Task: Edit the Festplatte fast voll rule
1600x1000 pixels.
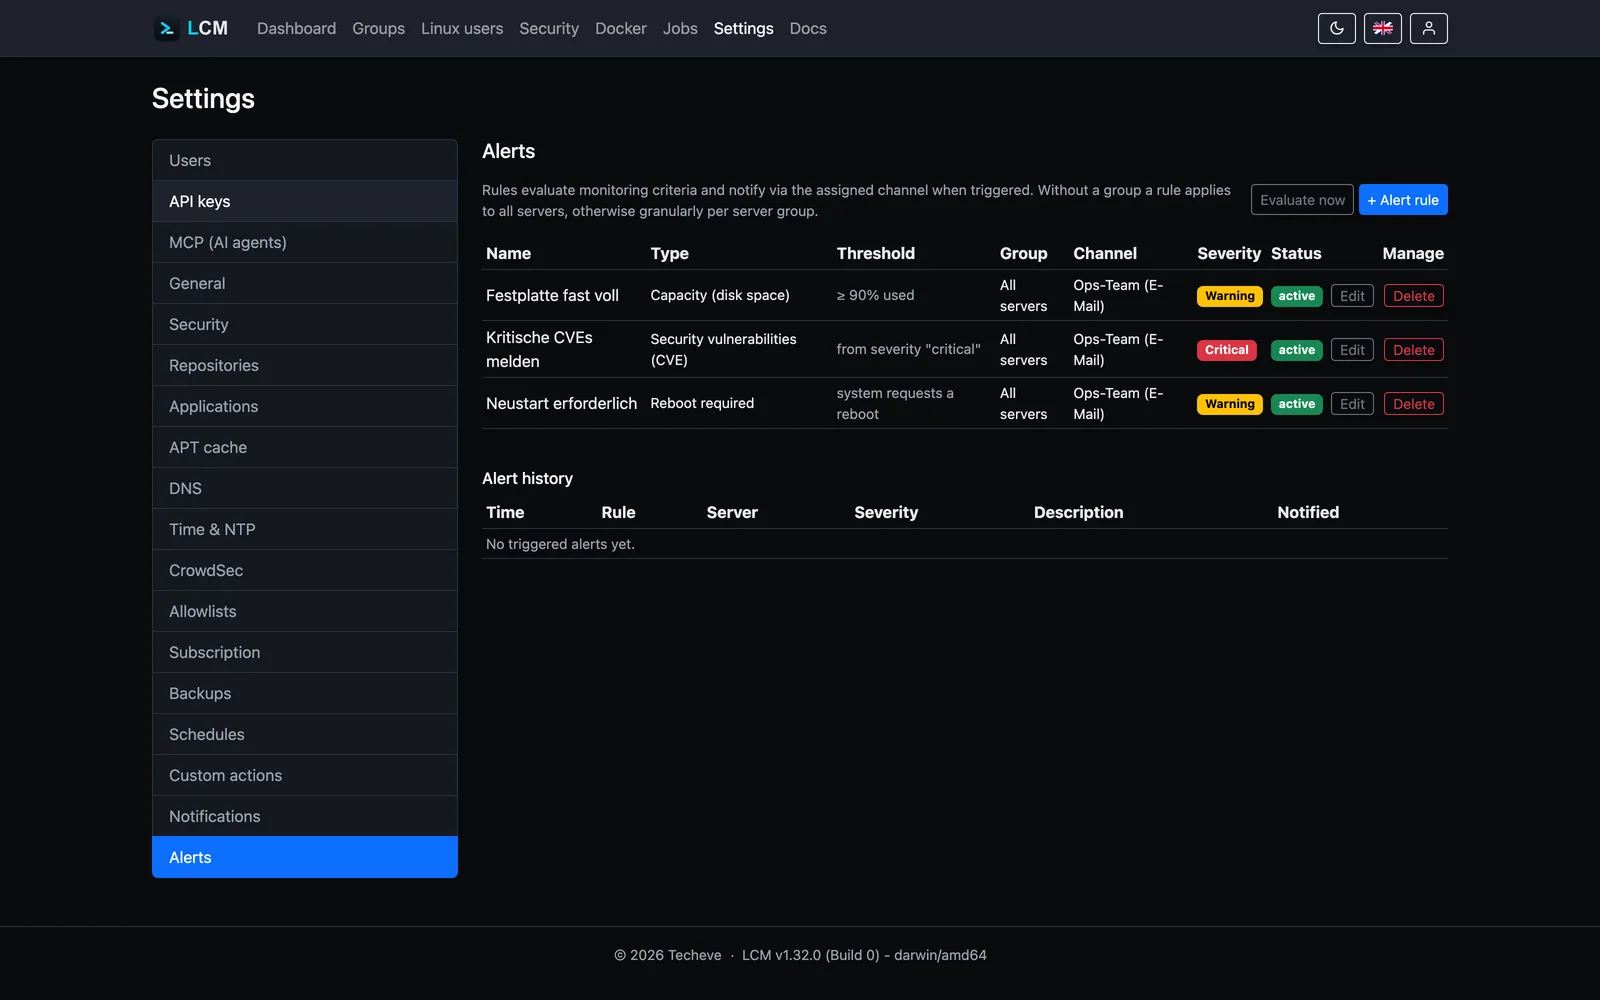Action: 1352,296
